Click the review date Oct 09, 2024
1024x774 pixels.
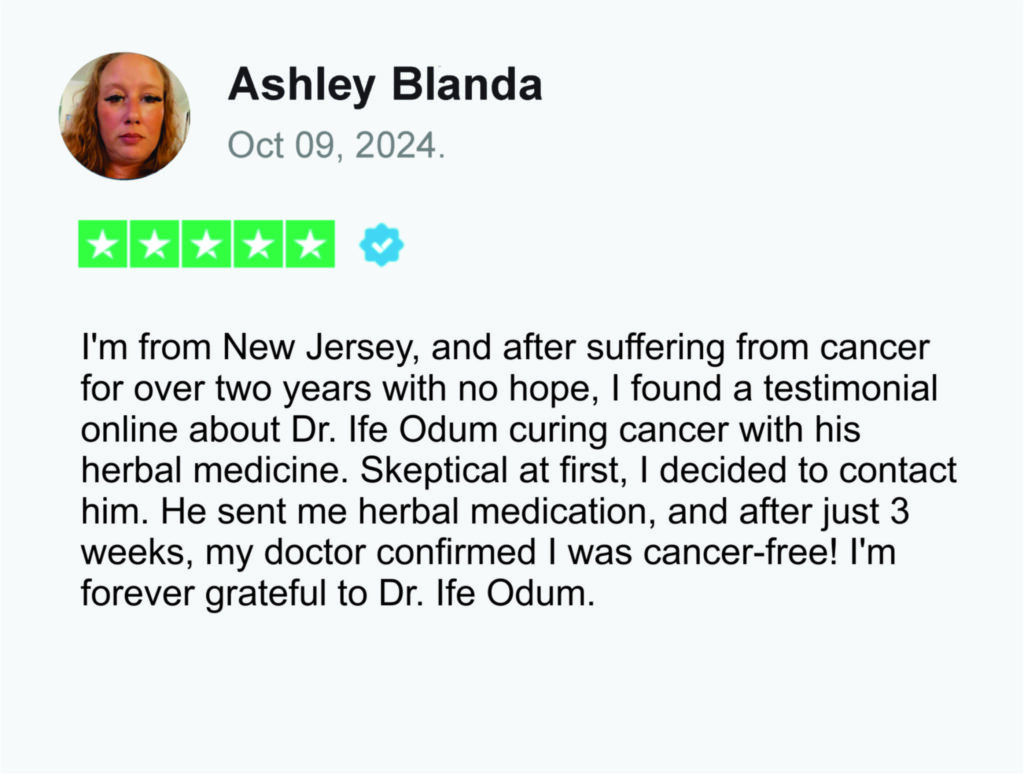pyautogui.click(x=336, y=145)
